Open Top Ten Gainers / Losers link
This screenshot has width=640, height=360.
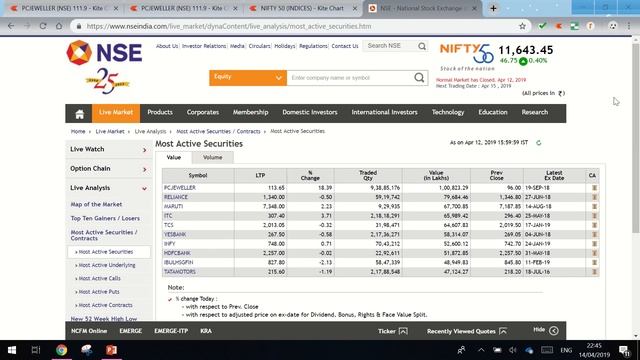[x=105, y=218]
